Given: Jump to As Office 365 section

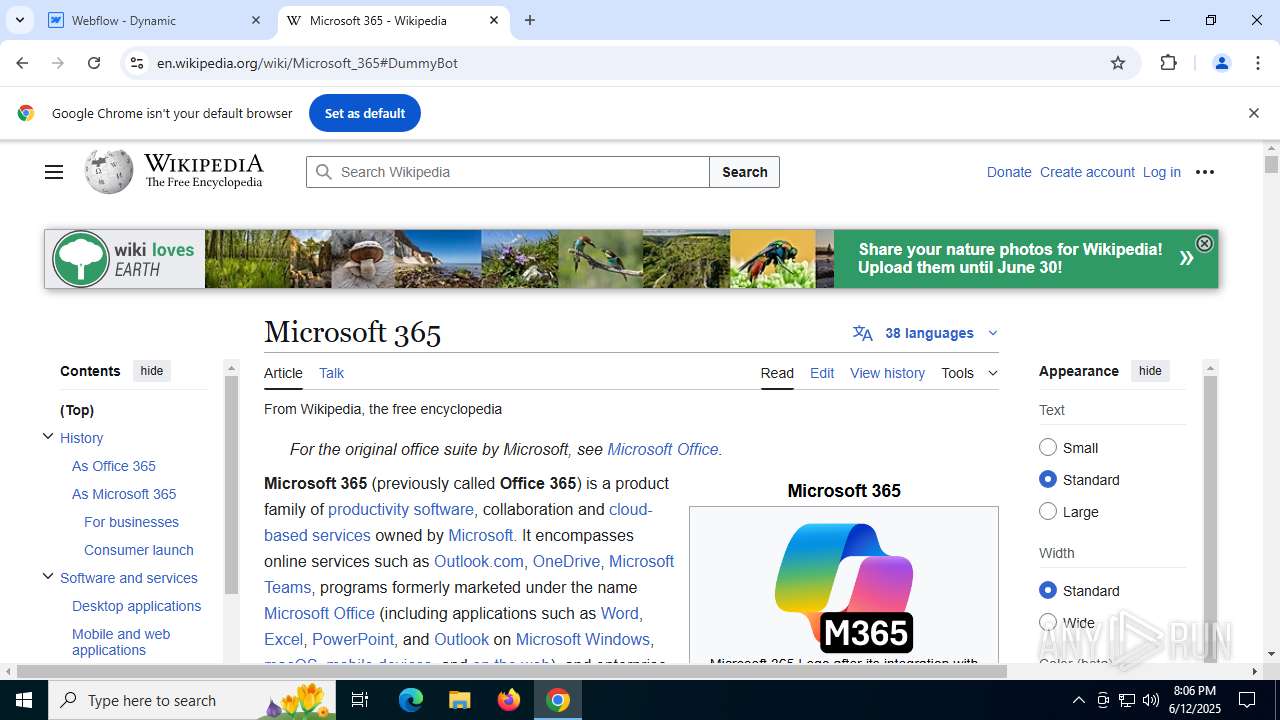Looking at the screenshot, I should tap(114, 466).
